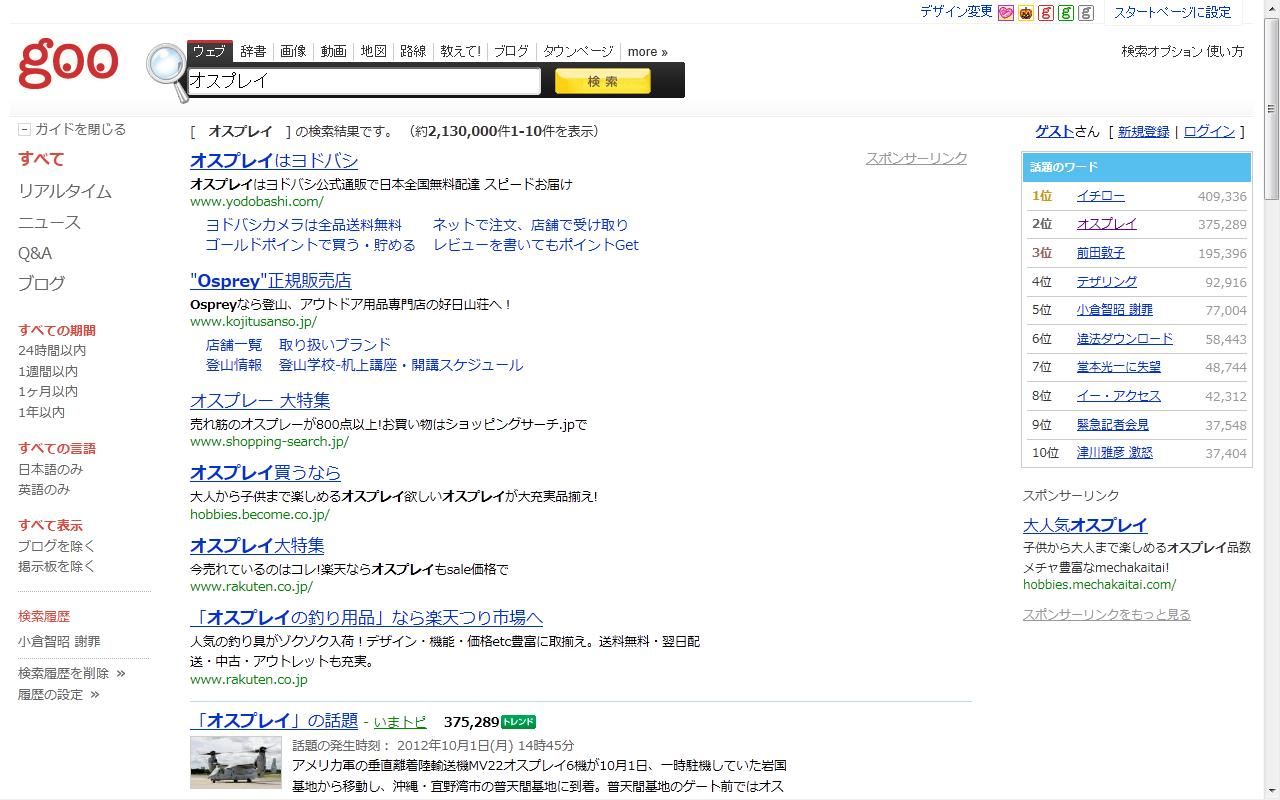Choose the green g design theme
The image size is (1280, 800).
tap(1066, 13)
